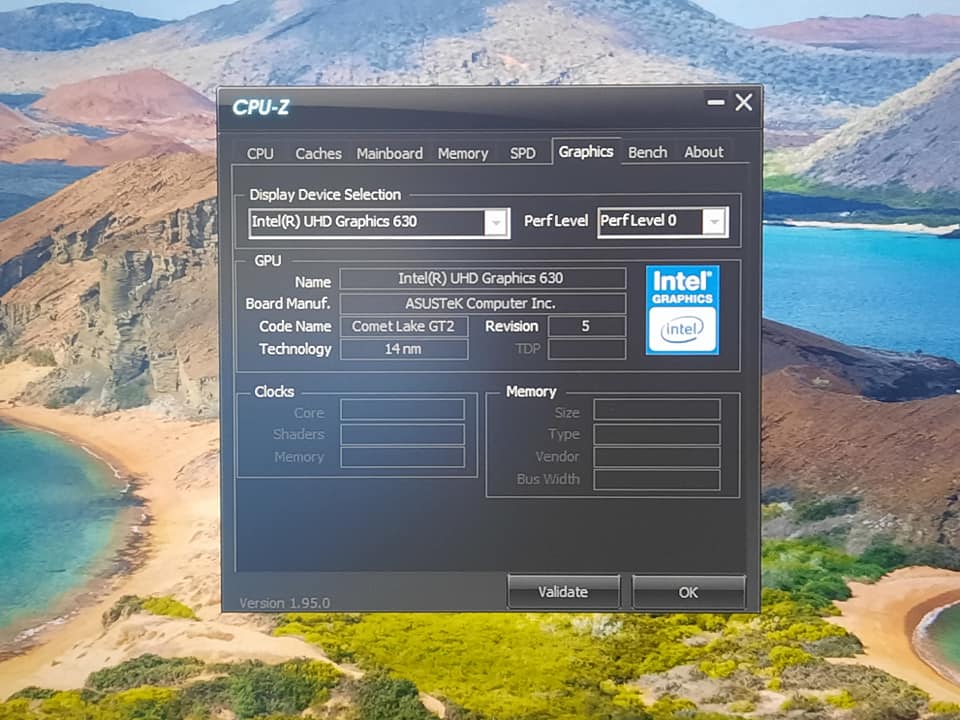Image resolution: width=960 pixels, height=720 pixels.
Task: Switch to the Bench tab
Action: 647,152
